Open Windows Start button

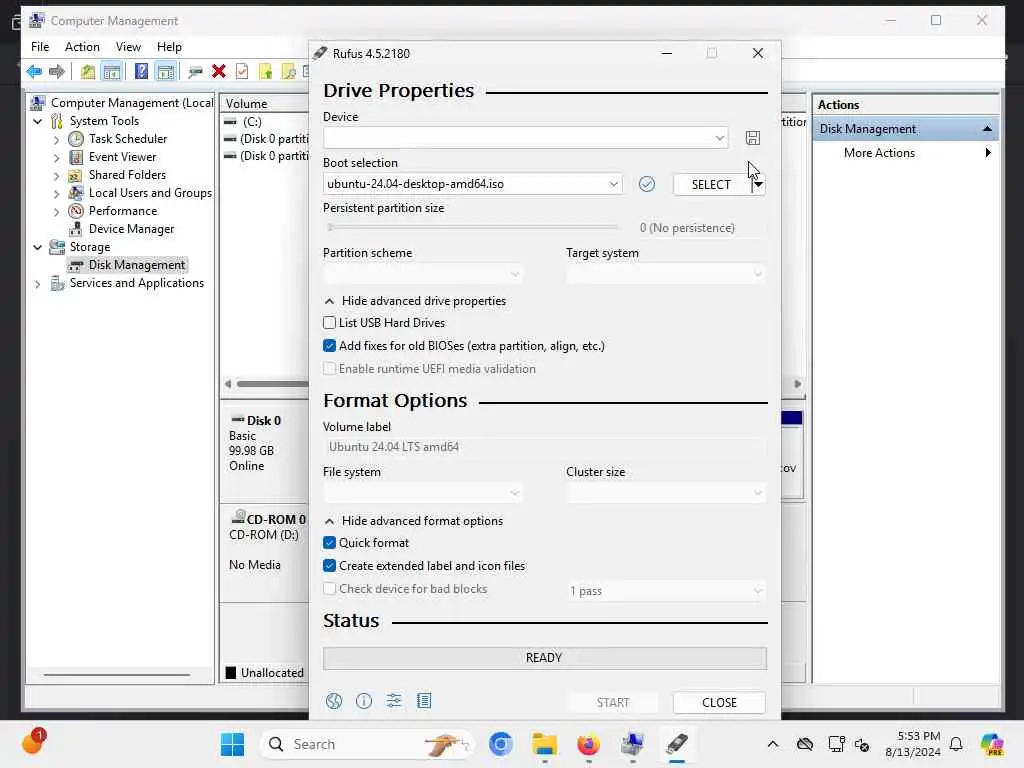pos(232,744)
